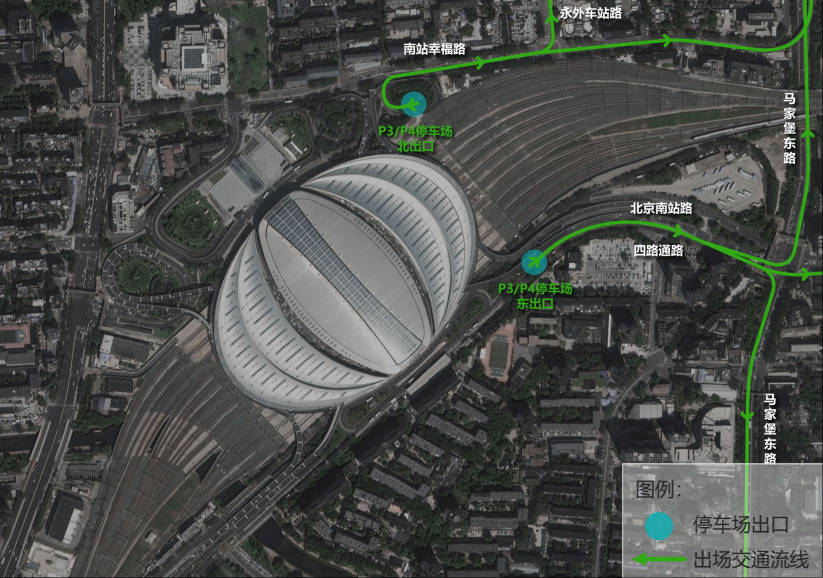Click the 出场交通流线 legend text
The image size is (823, 578).
pos(751,560)
